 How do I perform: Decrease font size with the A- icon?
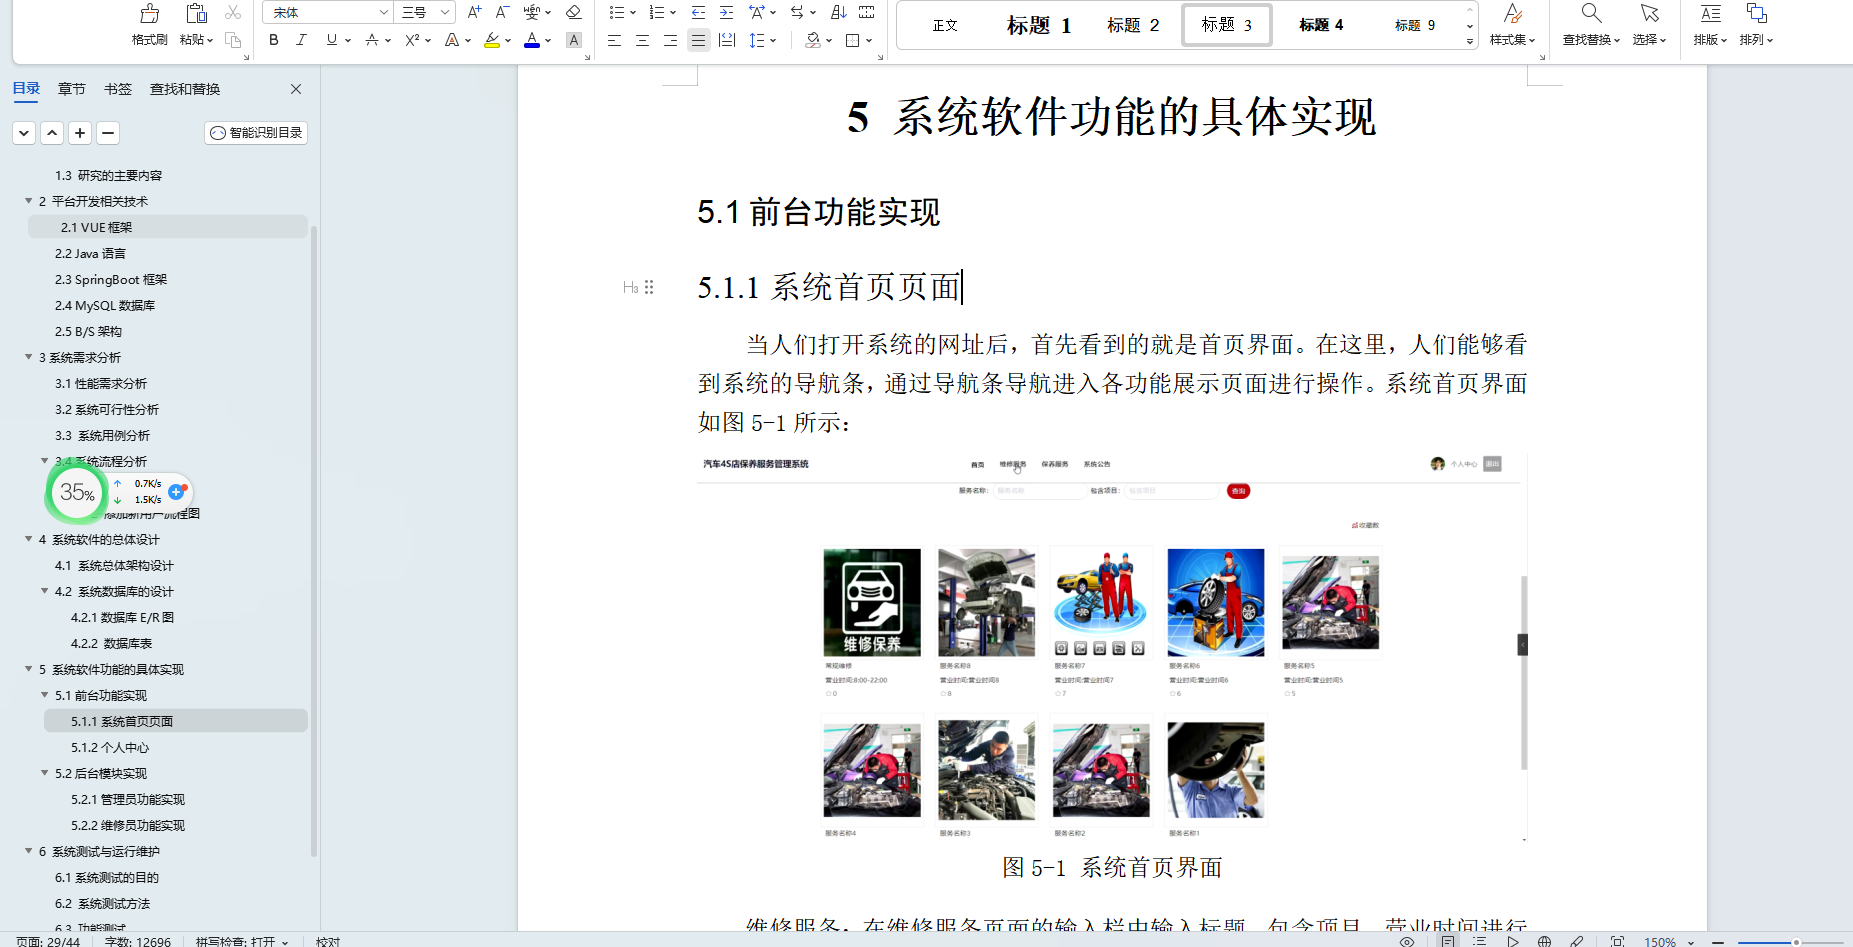tap(502, 12)
